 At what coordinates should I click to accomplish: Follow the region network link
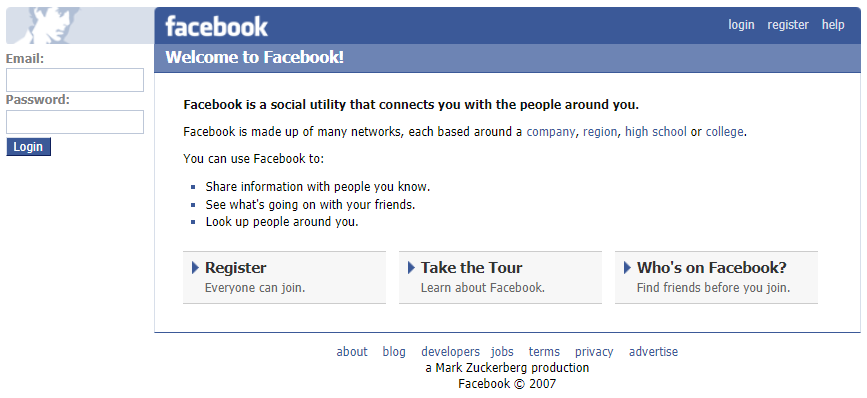point(599,132)
